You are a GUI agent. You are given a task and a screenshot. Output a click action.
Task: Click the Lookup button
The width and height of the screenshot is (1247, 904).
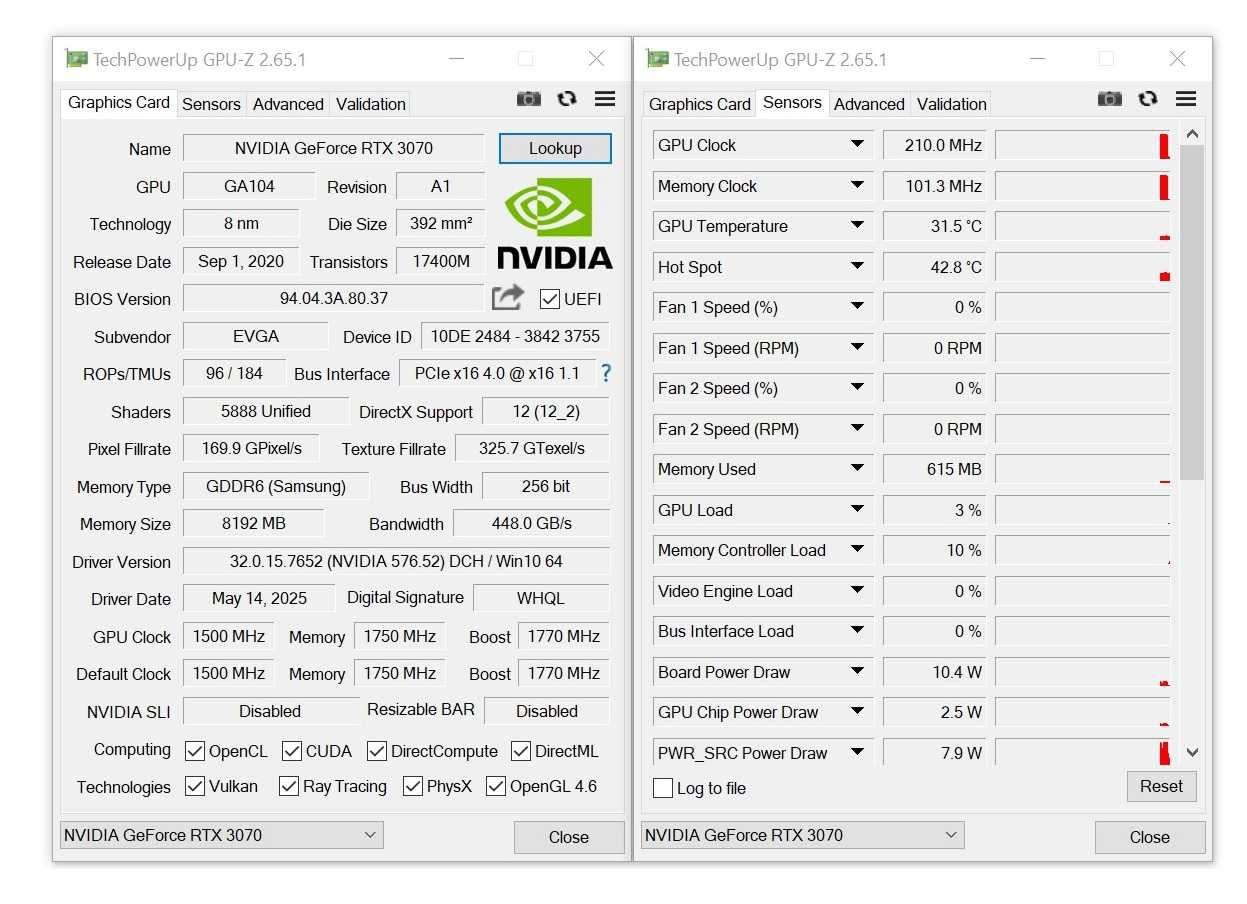coord(555,148)
